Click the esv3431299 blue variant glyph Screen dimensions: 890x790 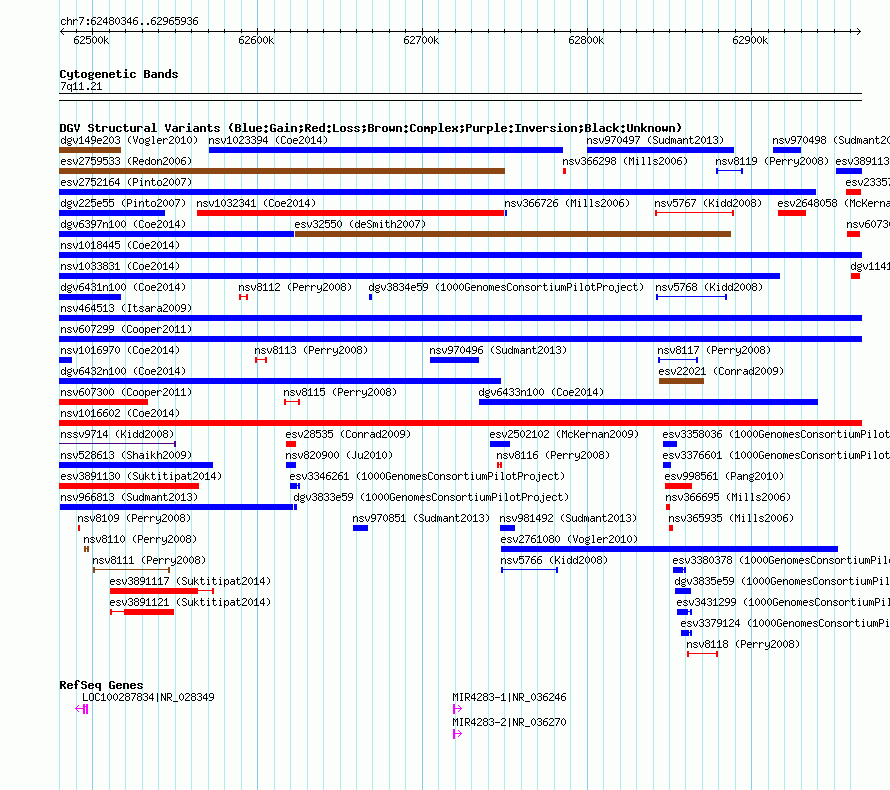point(684,612)
